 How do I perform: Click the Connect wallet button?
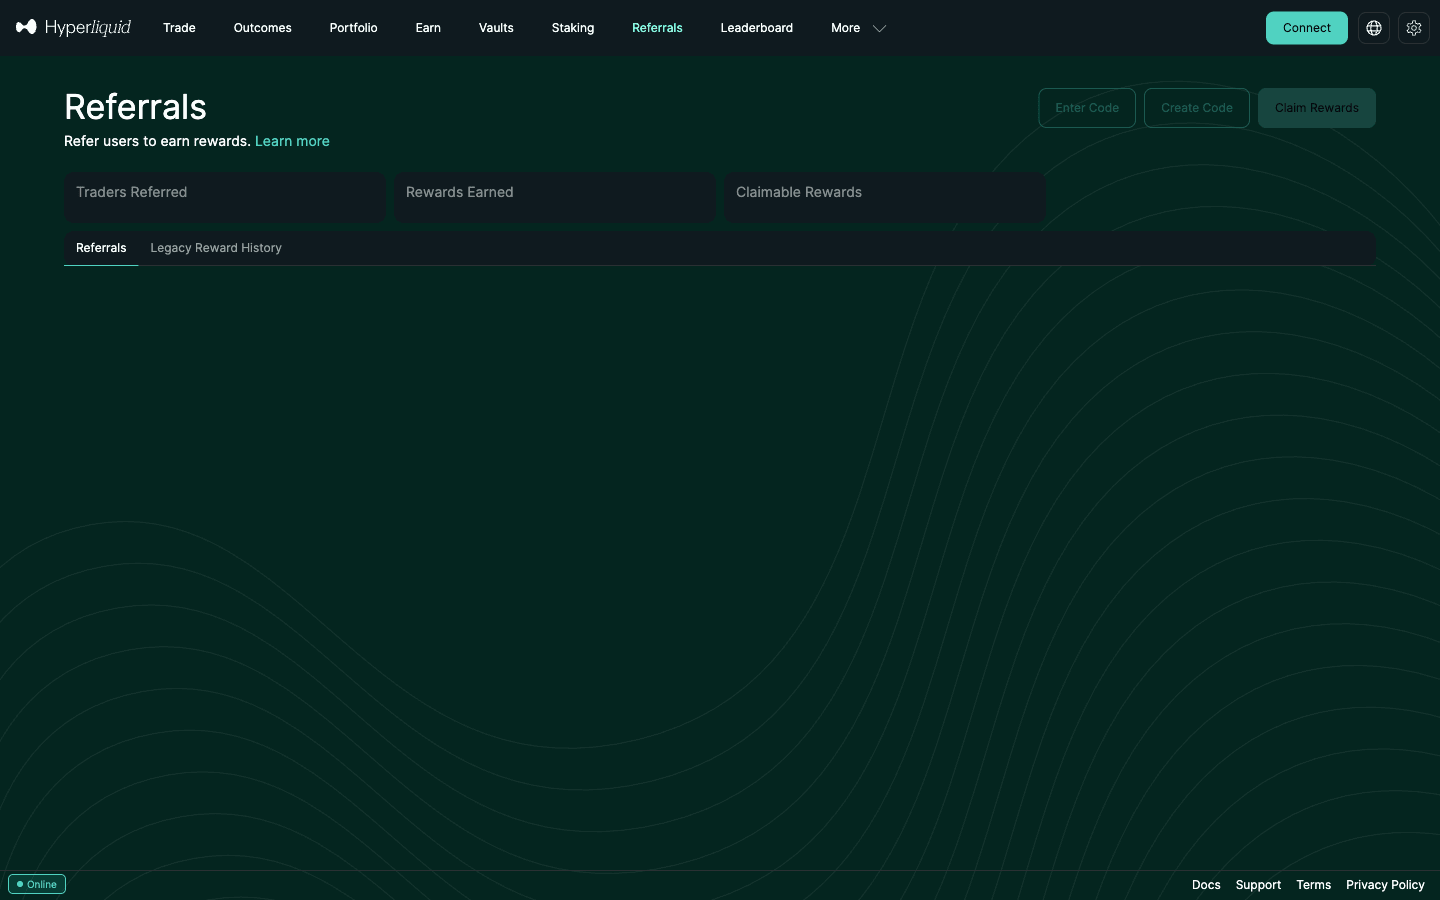1307,28
